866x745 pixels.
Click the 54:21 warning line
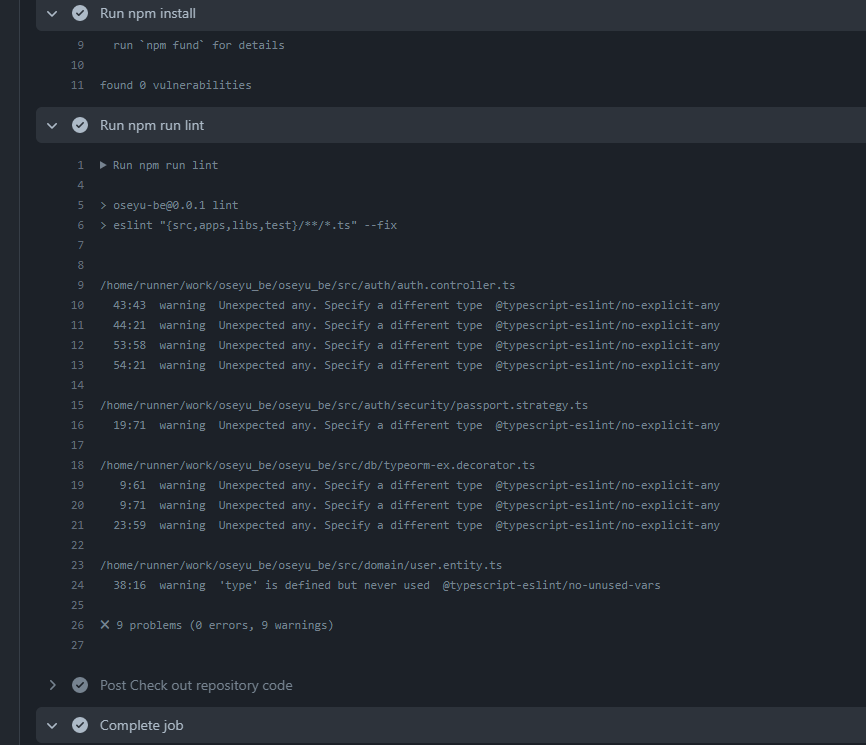416,365
